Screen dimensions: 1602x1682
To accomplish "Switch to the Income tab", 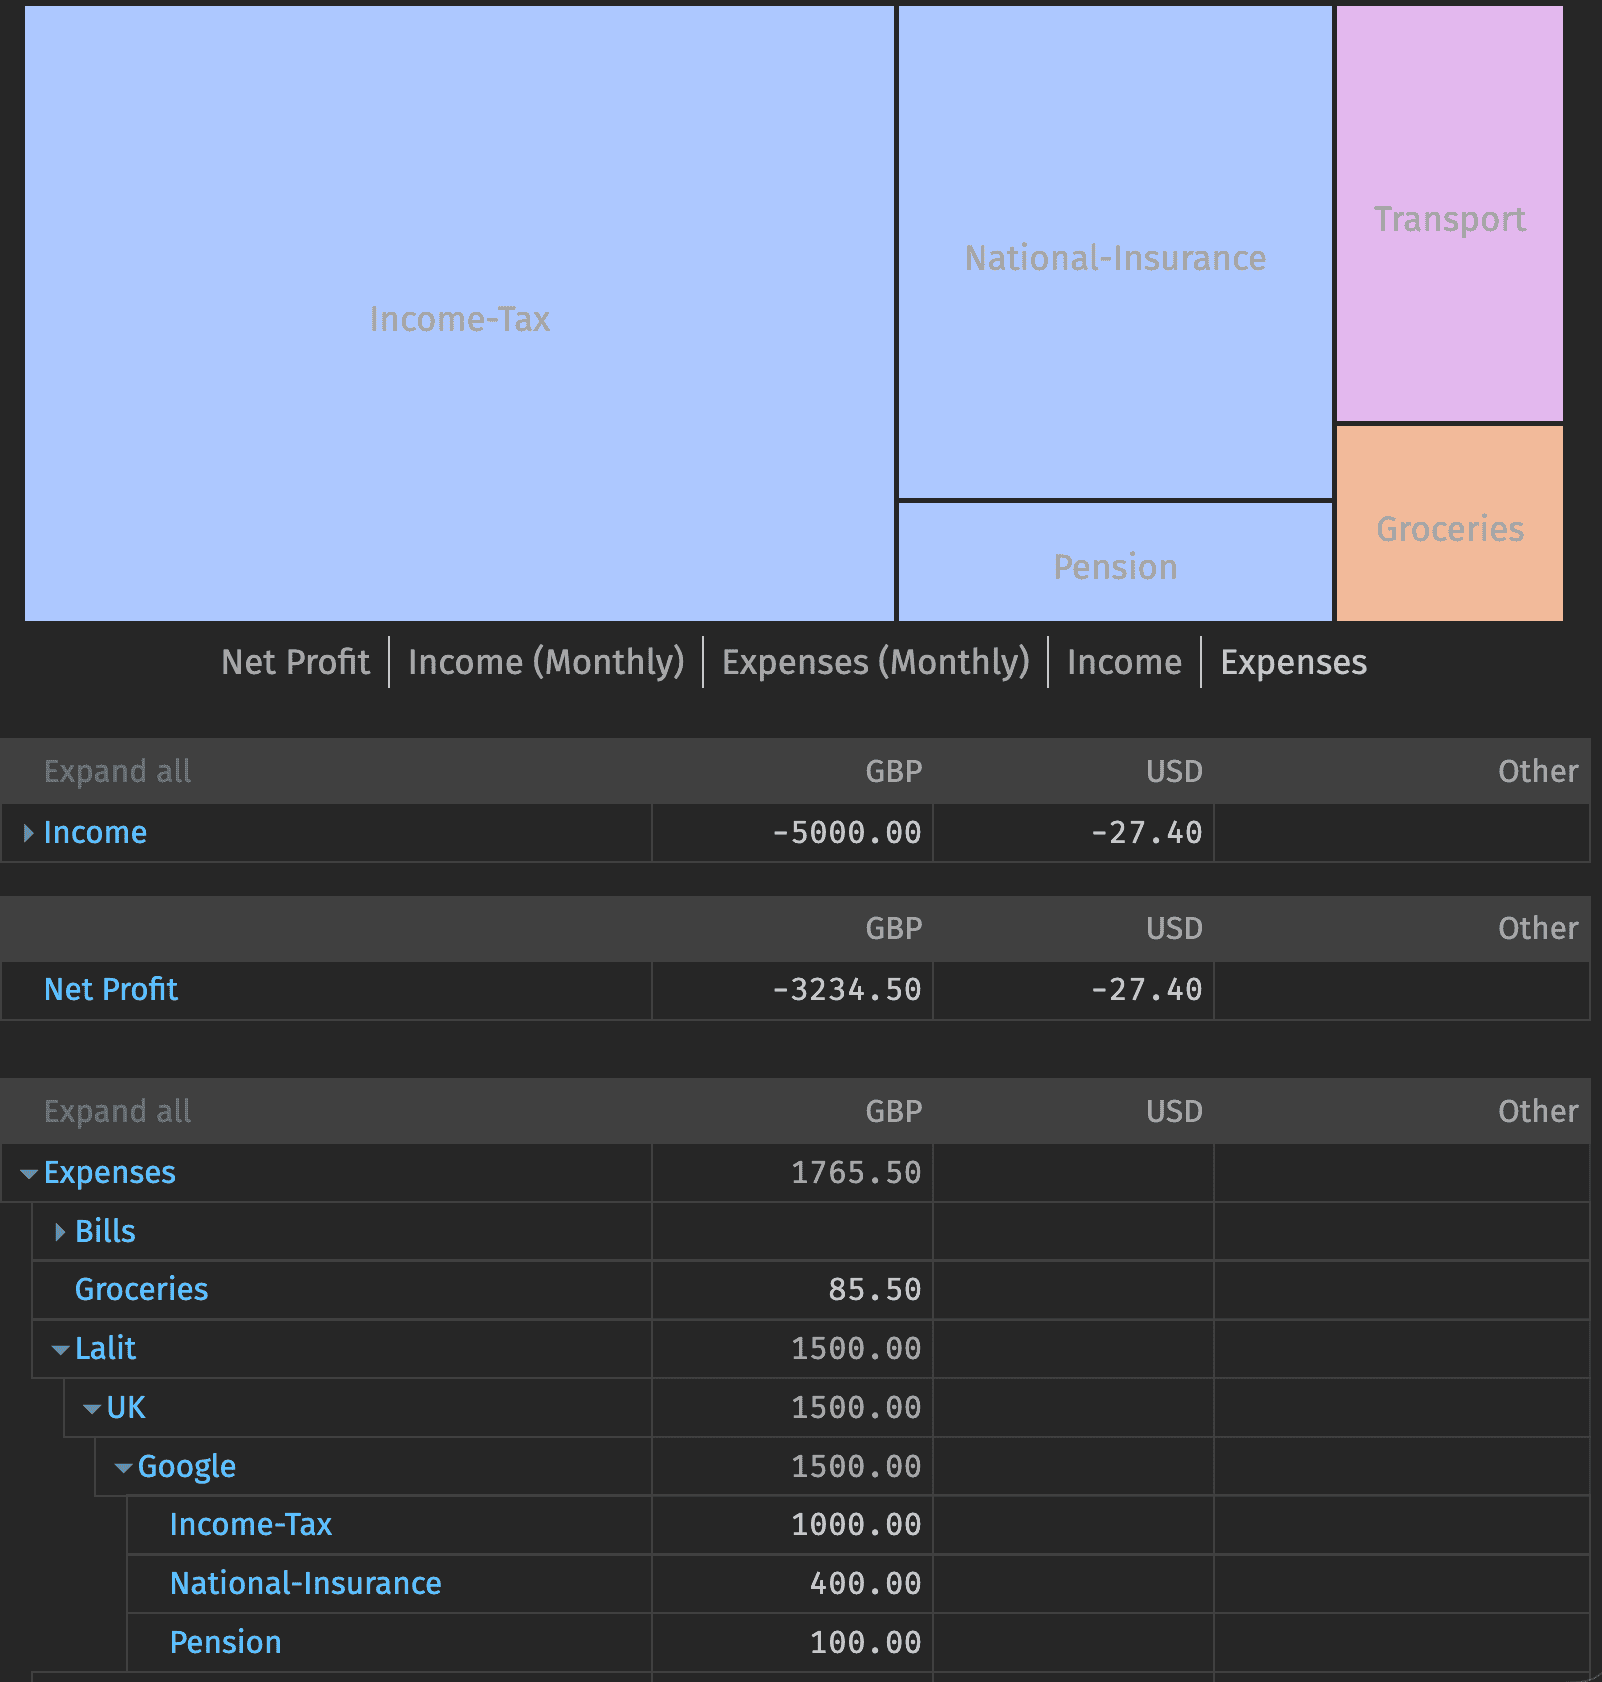I will [1124, 661].
